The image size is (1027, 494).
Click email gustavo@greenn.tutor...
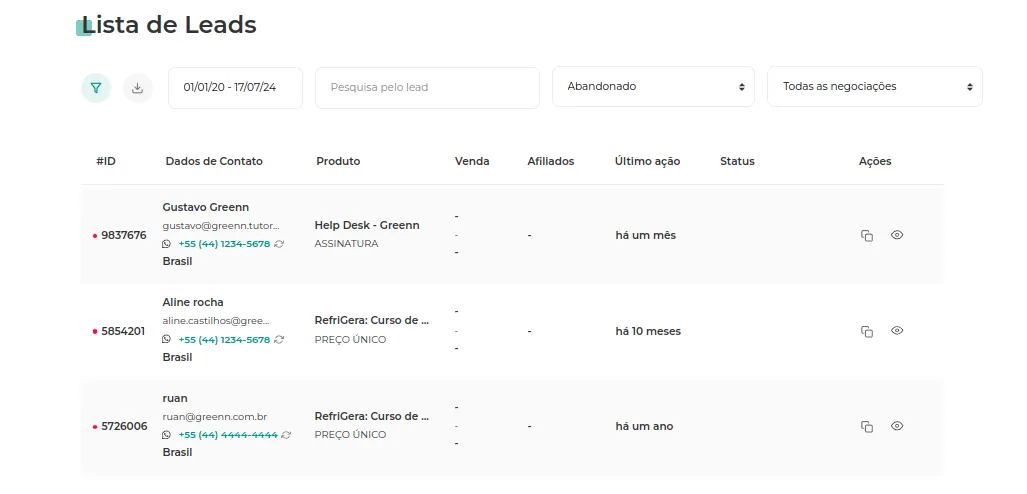click(x=221, y=225)
